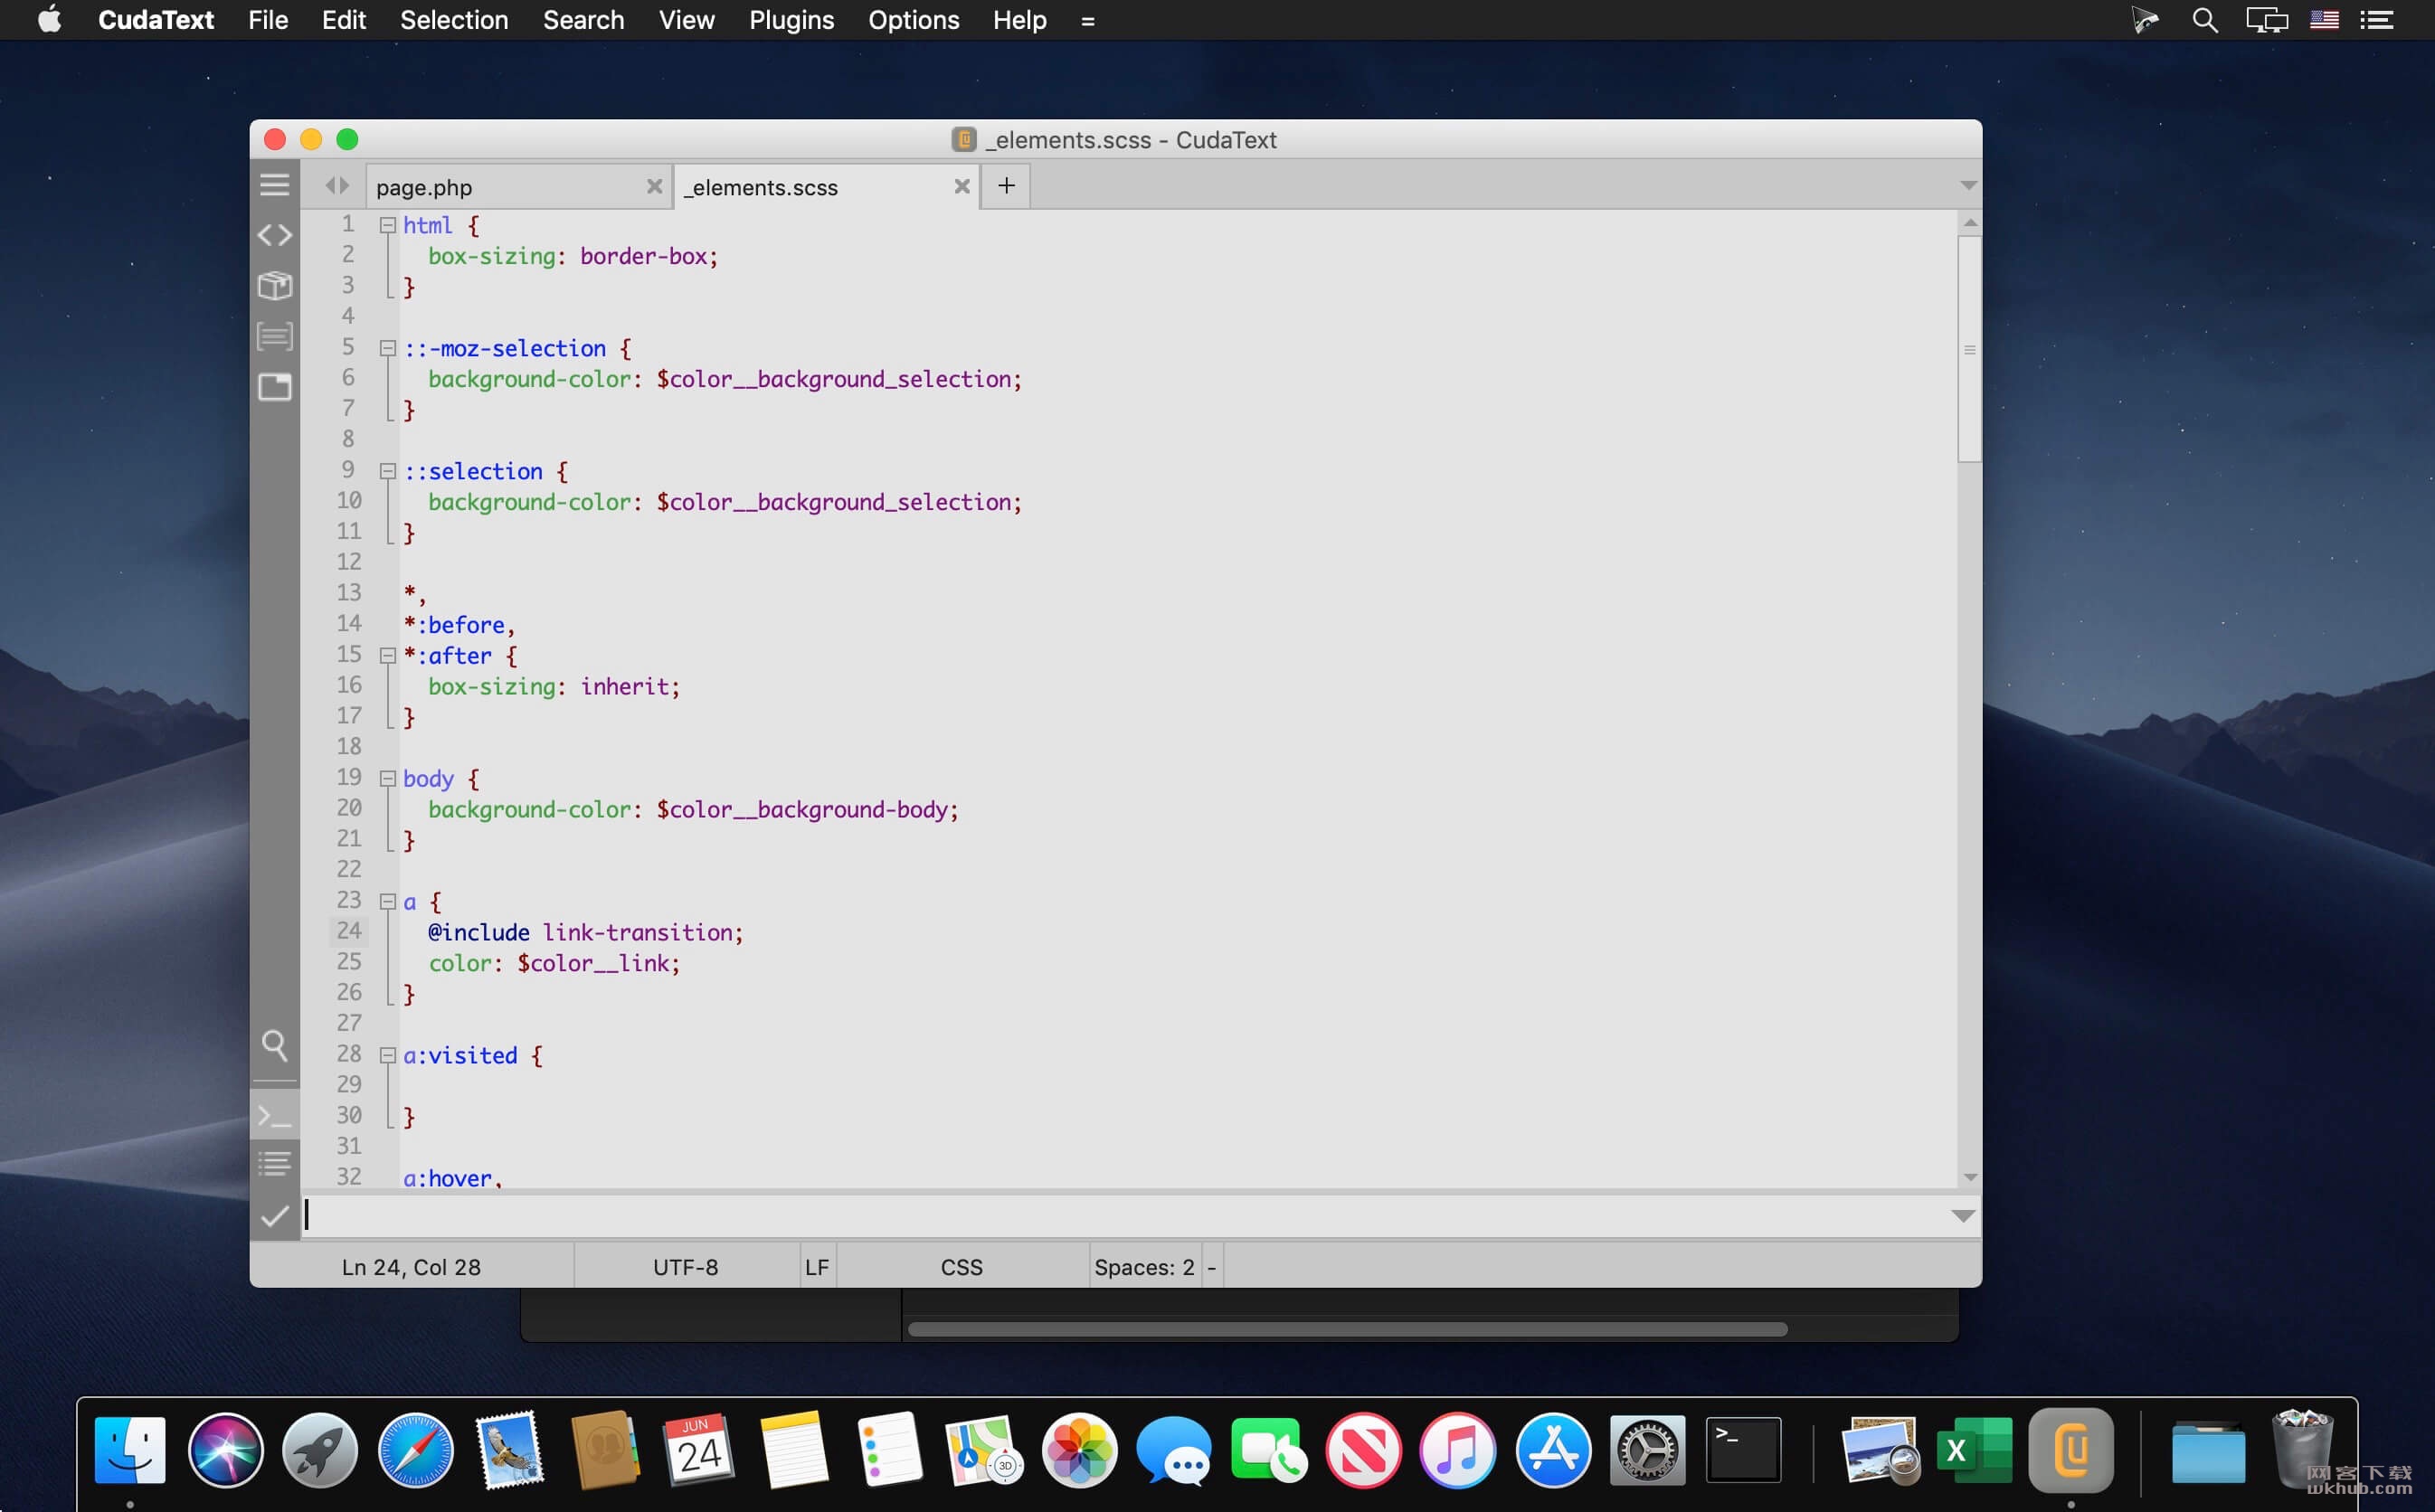The width and height of the screenshot is (2435, 1512).
Task: Launch Safari from the Dock
Action: (x=415, y=1450)
